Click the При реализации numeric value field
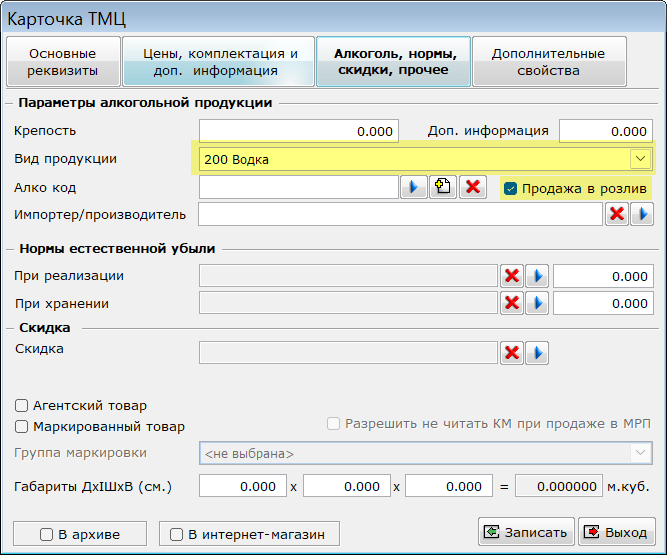This screenshot has height=555, width=667. point(603,276)
